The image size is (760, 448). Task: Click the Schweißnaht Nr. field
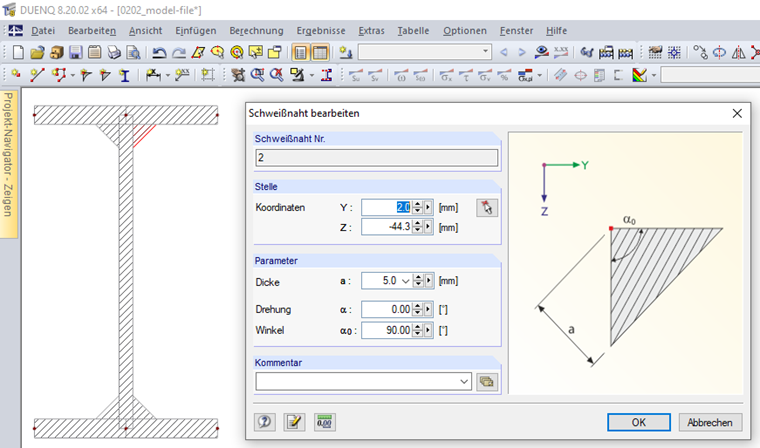pos(377,158)
